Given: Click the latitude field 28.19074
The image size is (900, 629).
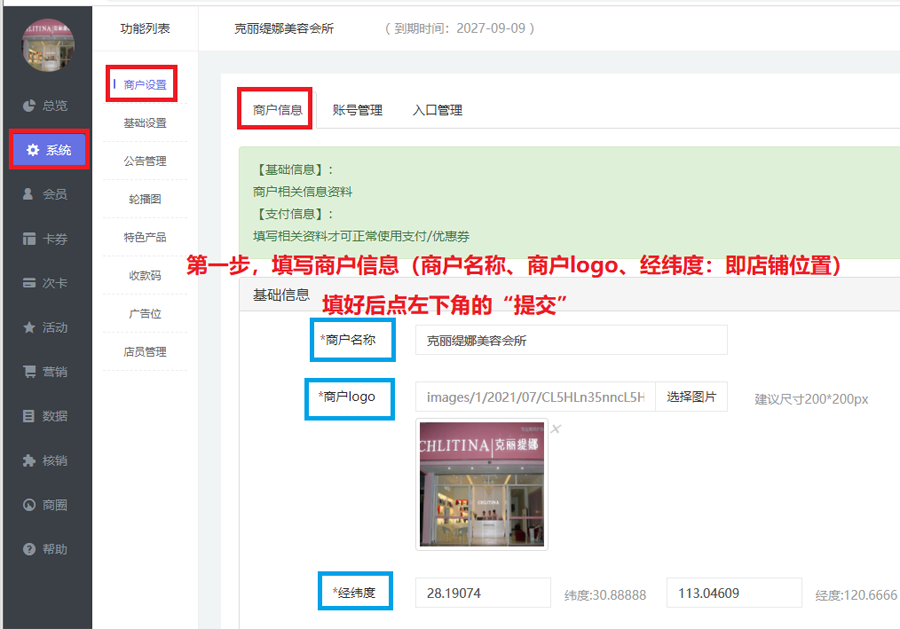Looking at the screenshot, I should pos(483,593).
